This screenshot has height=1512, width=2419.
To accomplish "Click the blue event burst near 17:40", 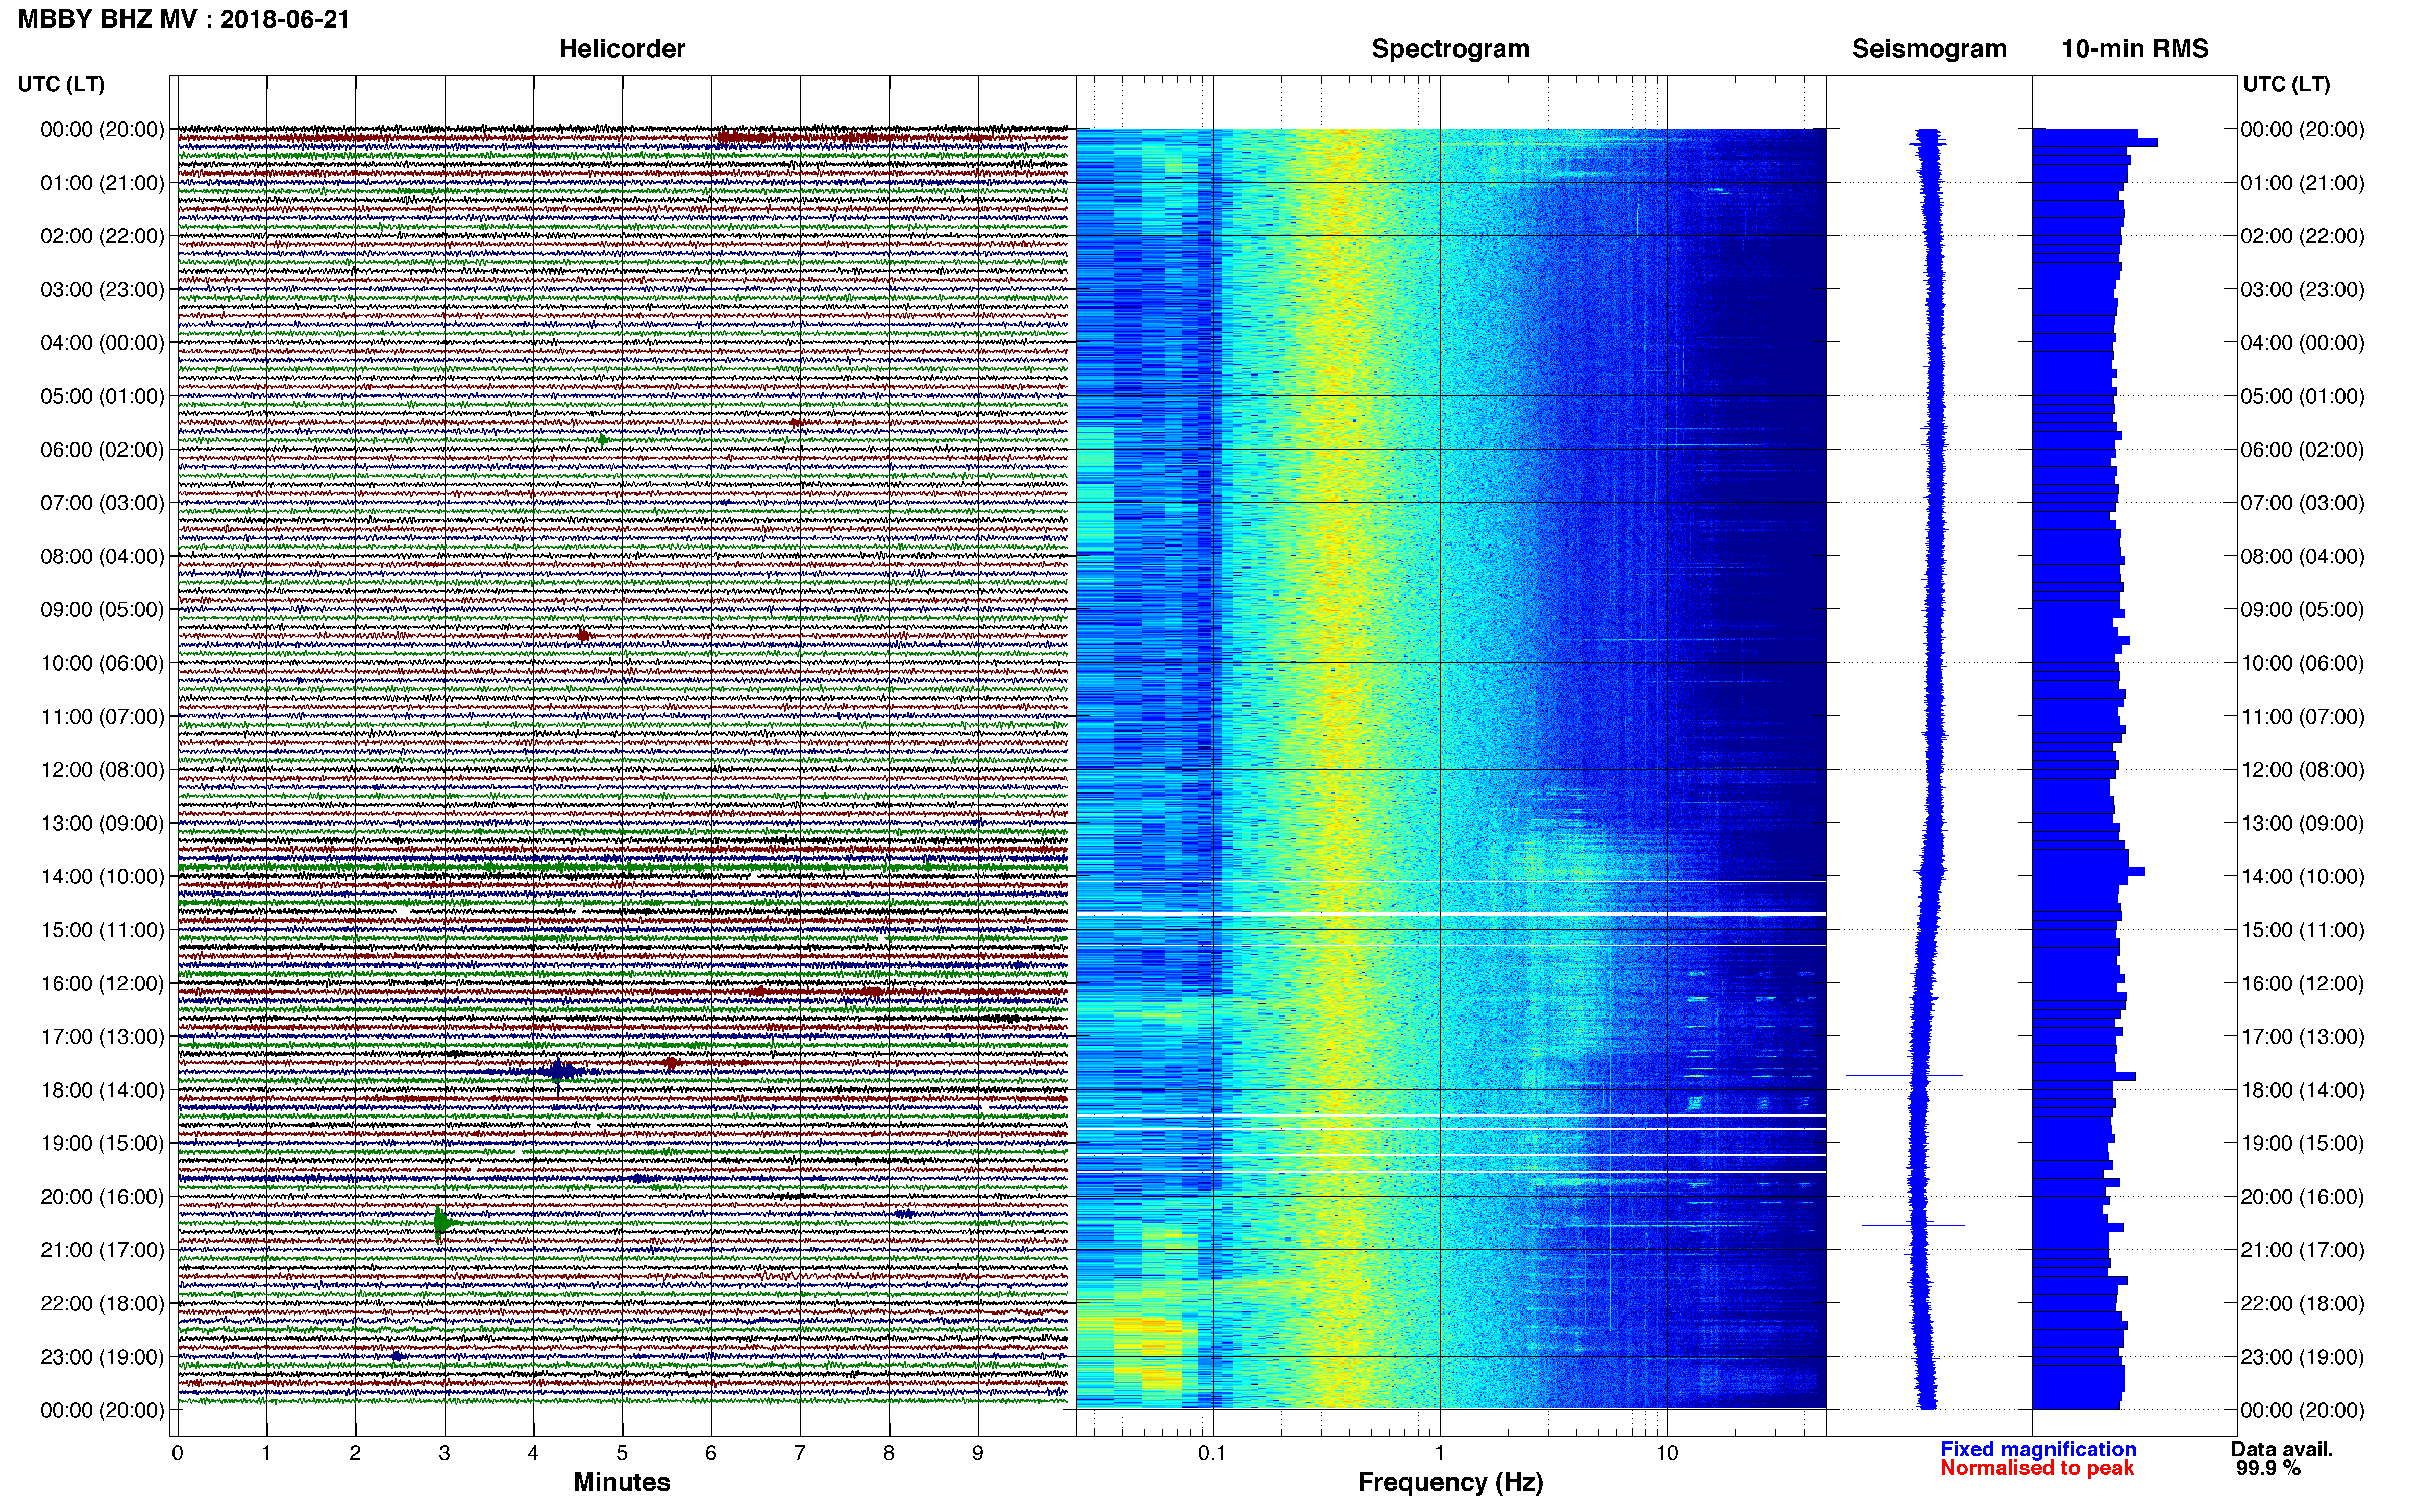I will 559,1072.
